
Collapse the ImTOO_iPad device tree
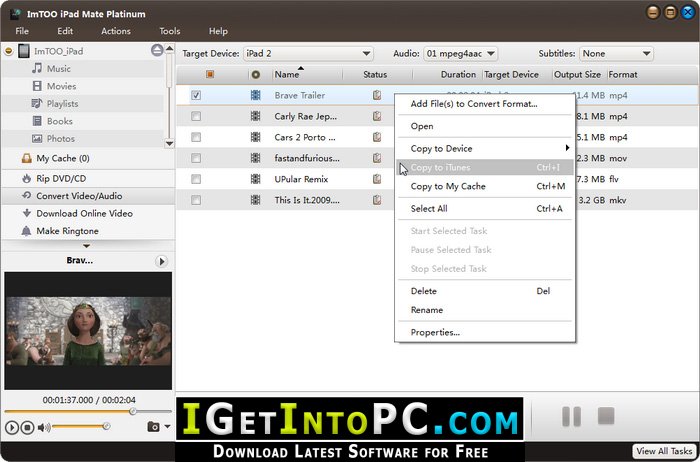click(8, 51)
